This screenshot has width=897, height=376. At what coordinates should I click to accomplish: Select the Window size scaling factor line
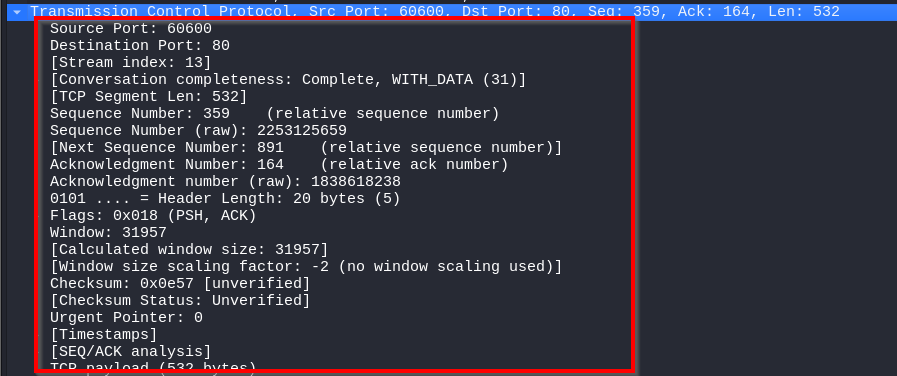(306, 267)
